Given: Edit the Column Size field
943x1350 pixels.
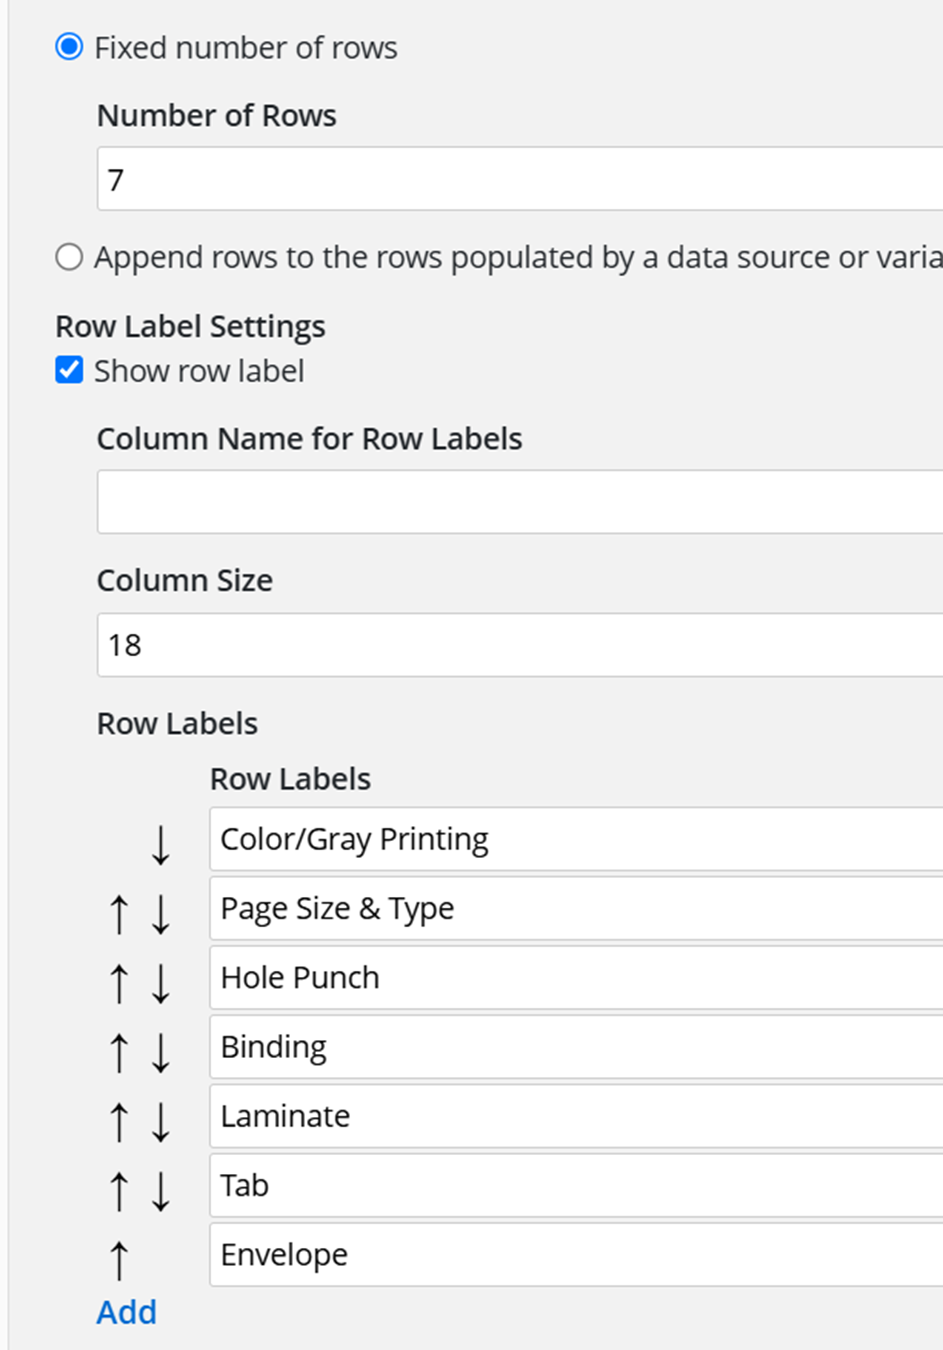Looking at the screenshot, I should coord(520,645).
